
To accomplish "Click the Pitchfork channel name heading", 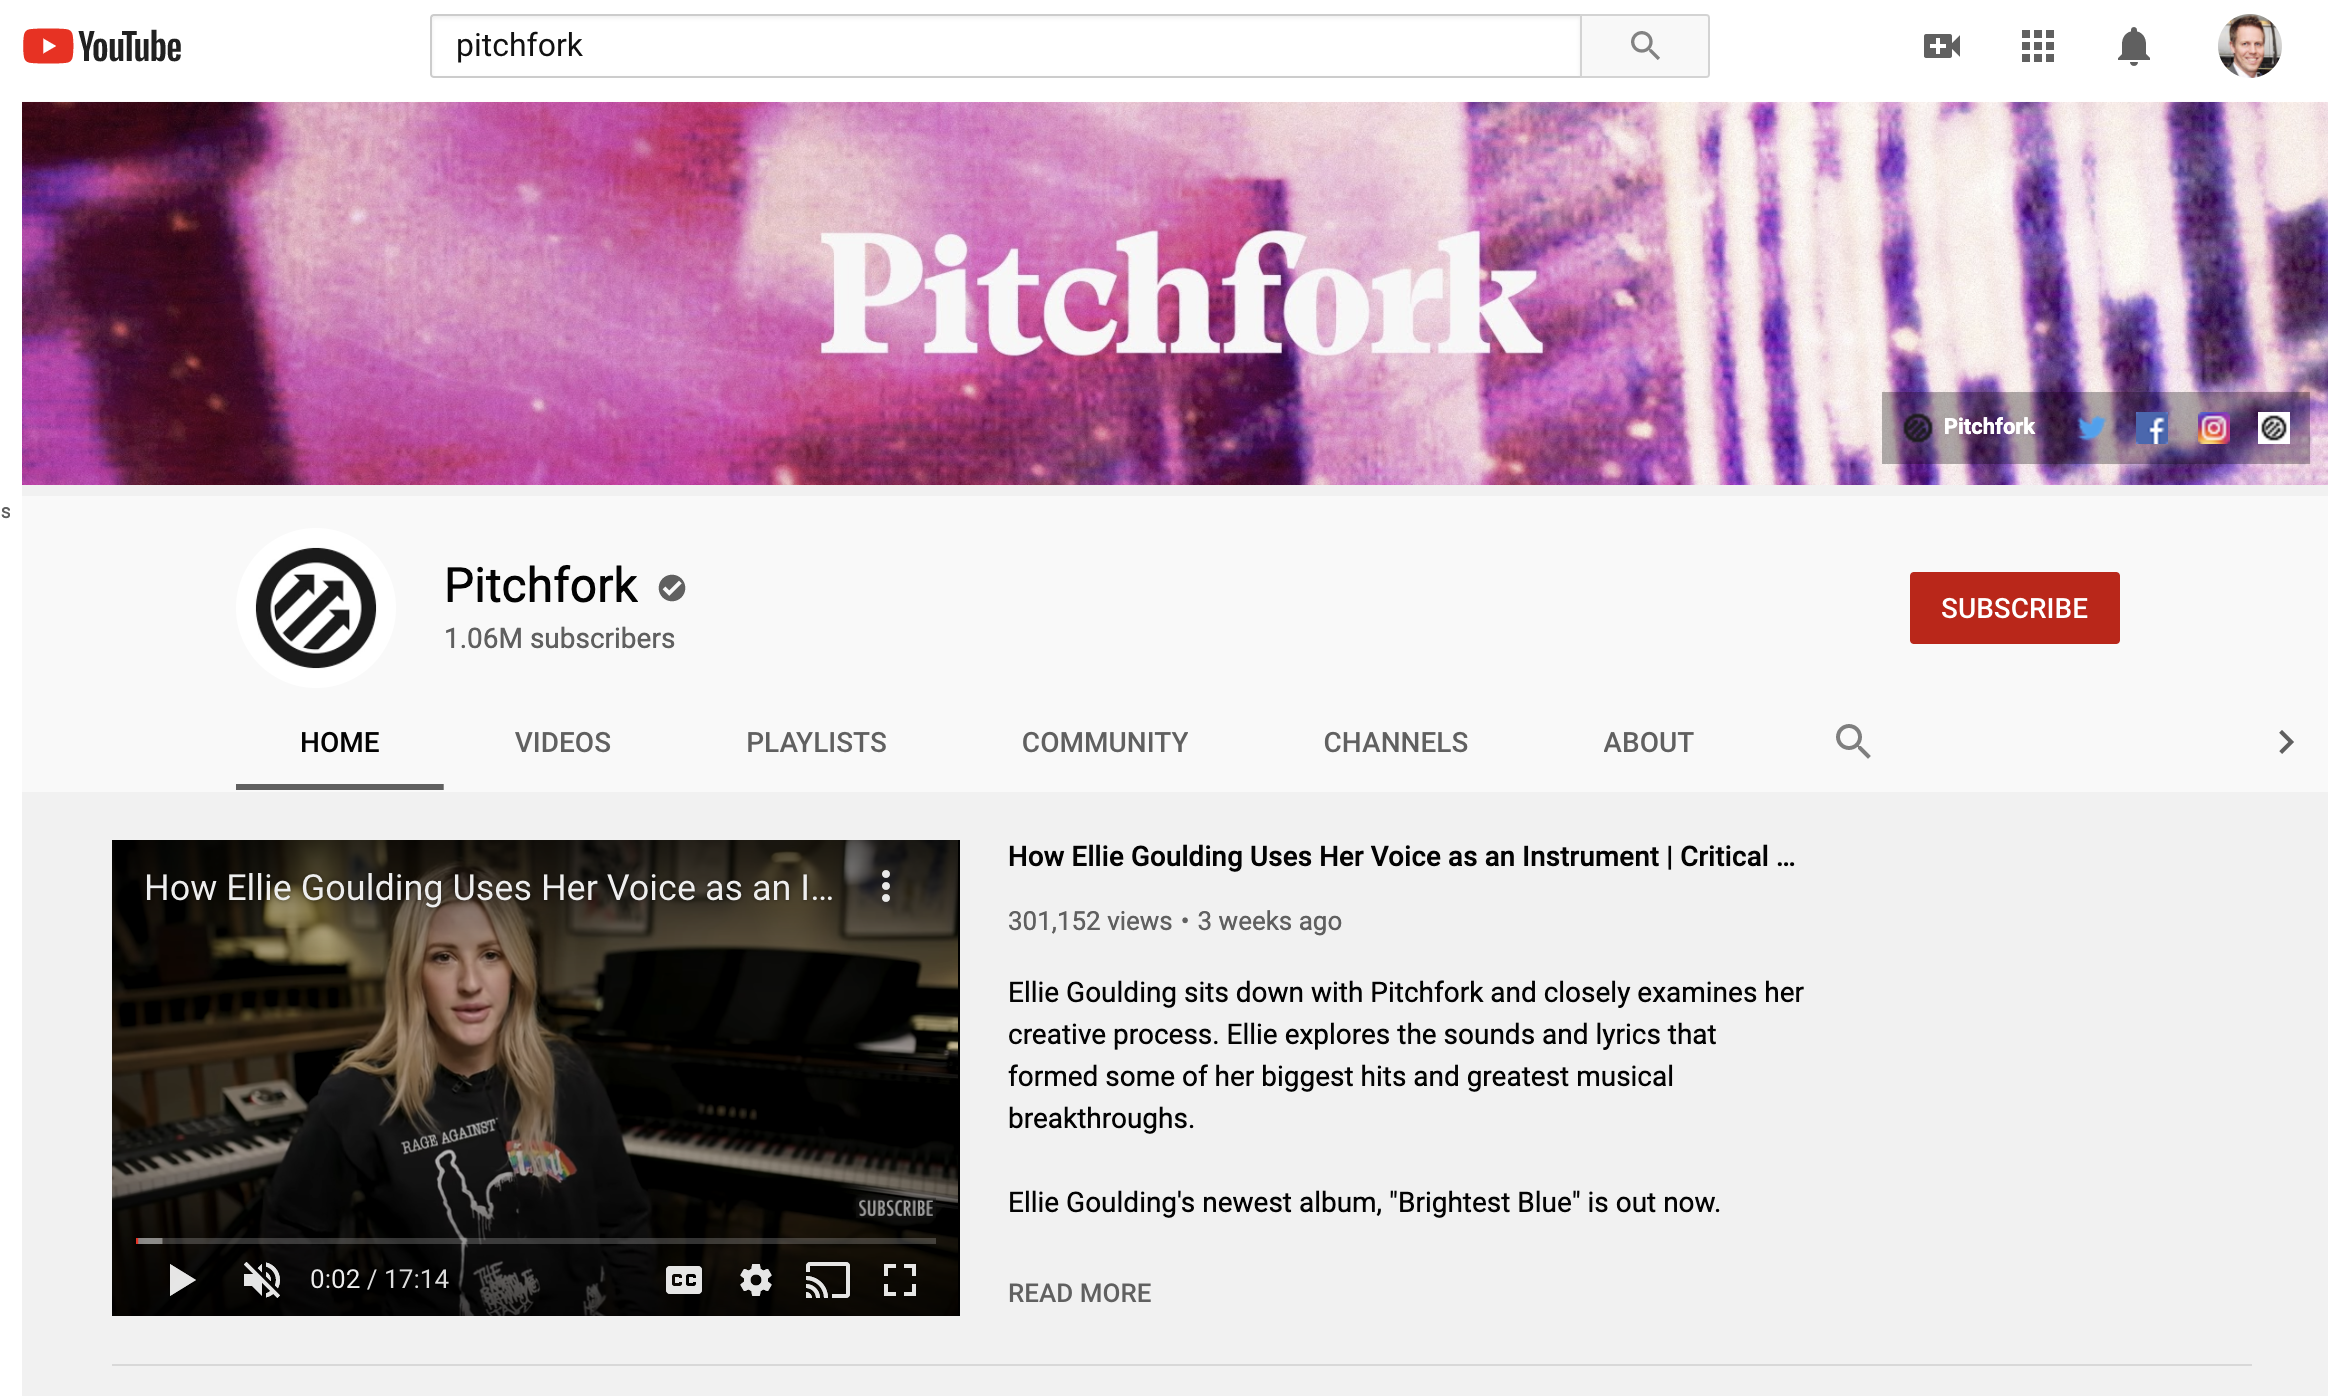I will (541, 585).
